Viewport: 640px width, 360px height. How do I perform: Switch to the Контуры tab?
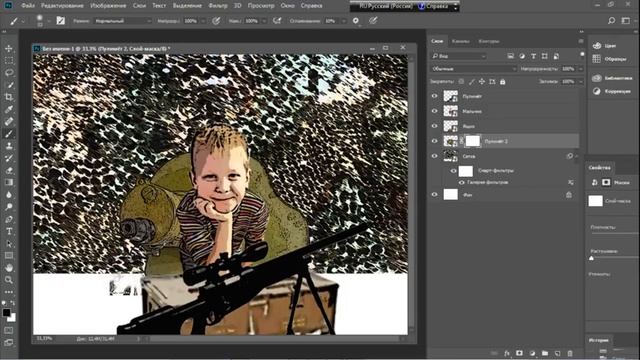[489, 41]
